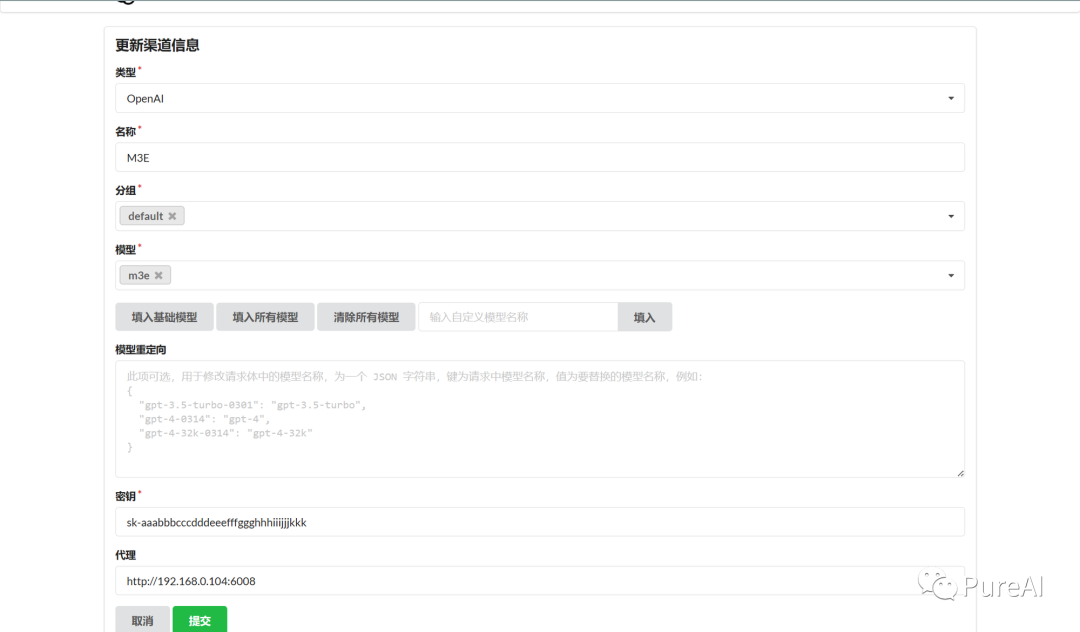Click the 模型 dropdown caret icon
This screenshot has width=1080, height=632.
point(951,275)
